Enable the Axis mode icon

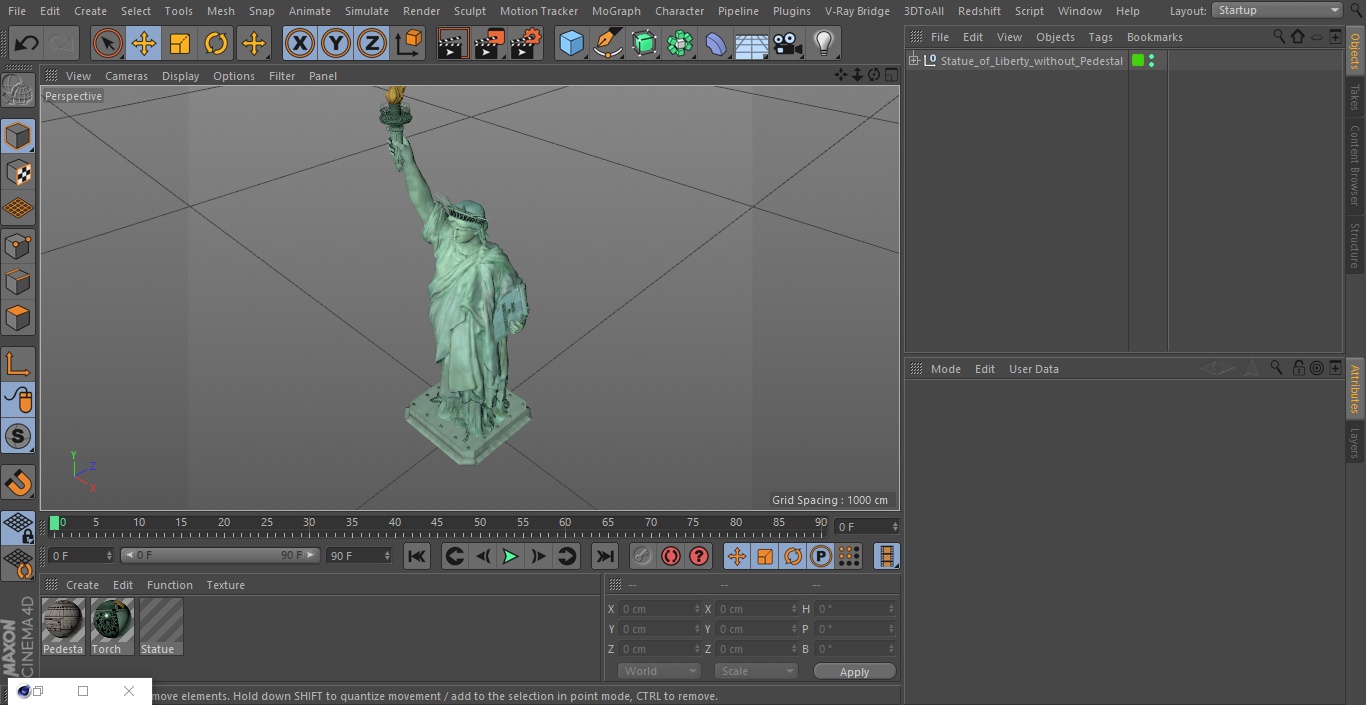click(x=18, y=363)
